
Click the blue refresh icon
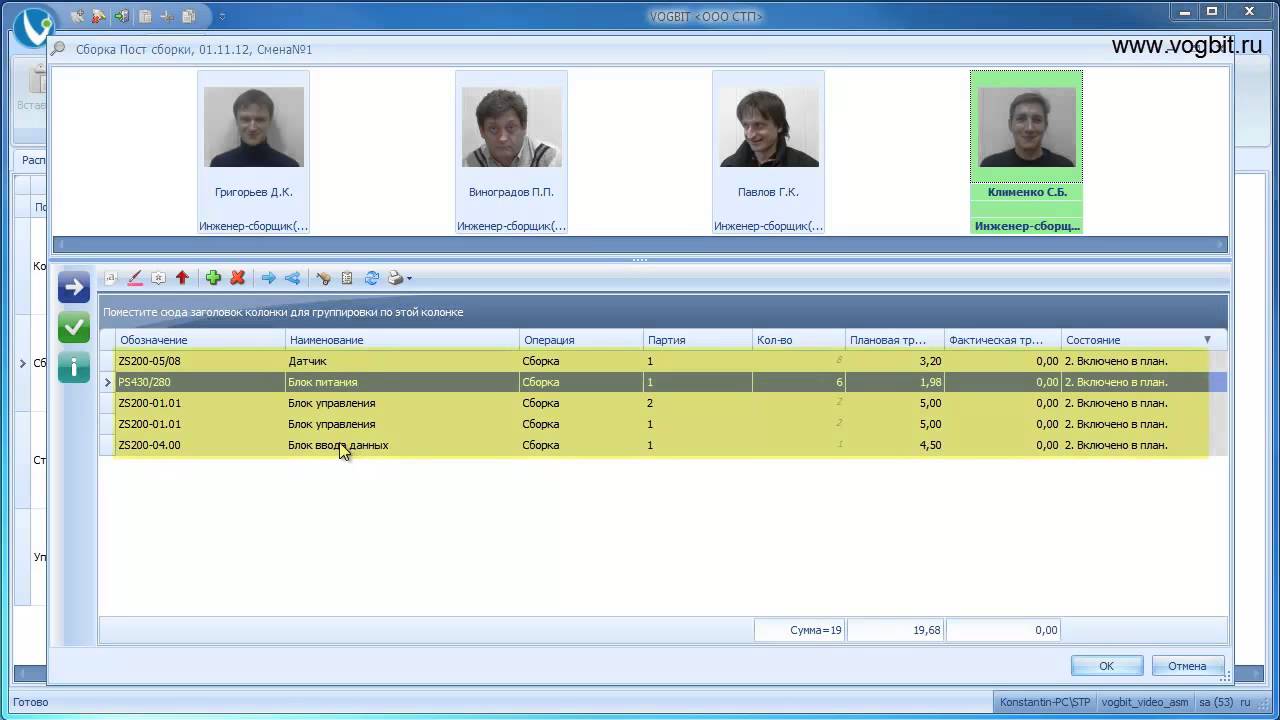click(371, 278)
